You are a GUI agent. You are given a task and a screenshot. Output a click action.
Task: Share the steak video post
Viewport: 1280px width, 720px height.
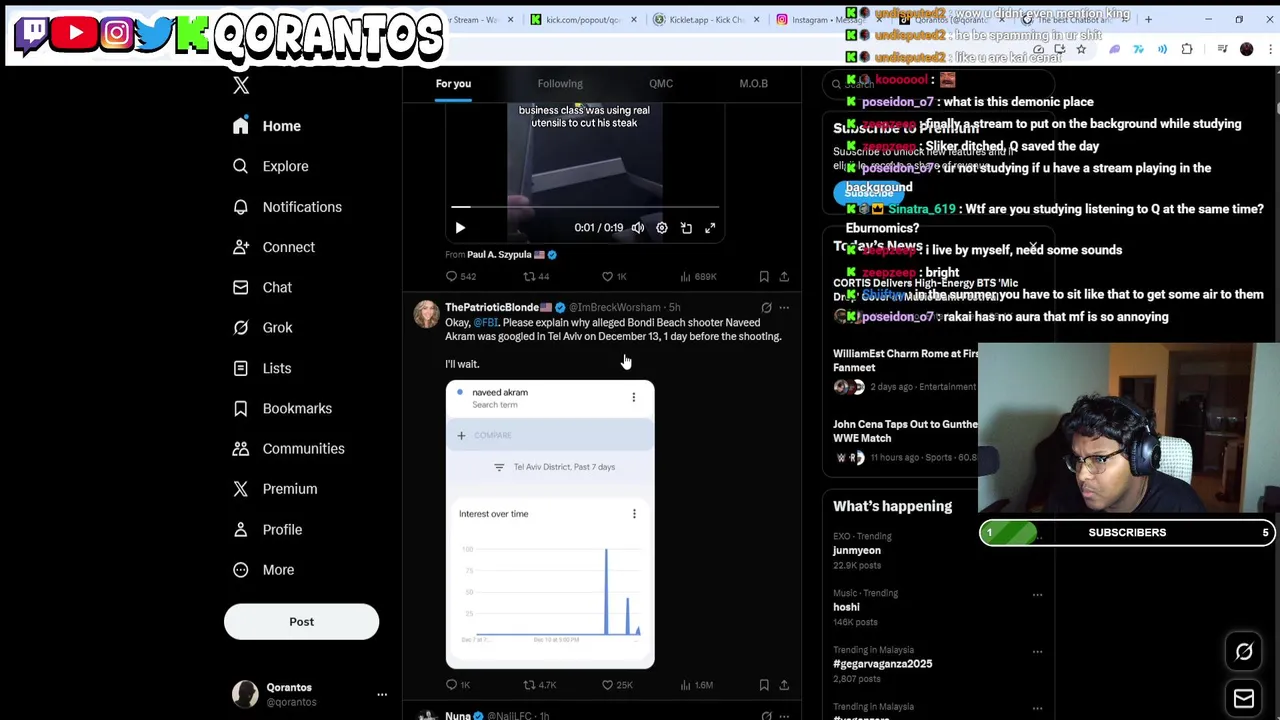click(x=784, y=277)
